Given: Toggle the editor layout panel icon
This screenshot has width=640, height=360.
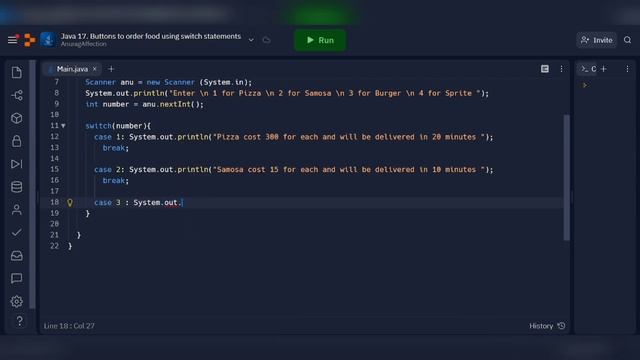Looking at the screenshot, I should 545,69.
